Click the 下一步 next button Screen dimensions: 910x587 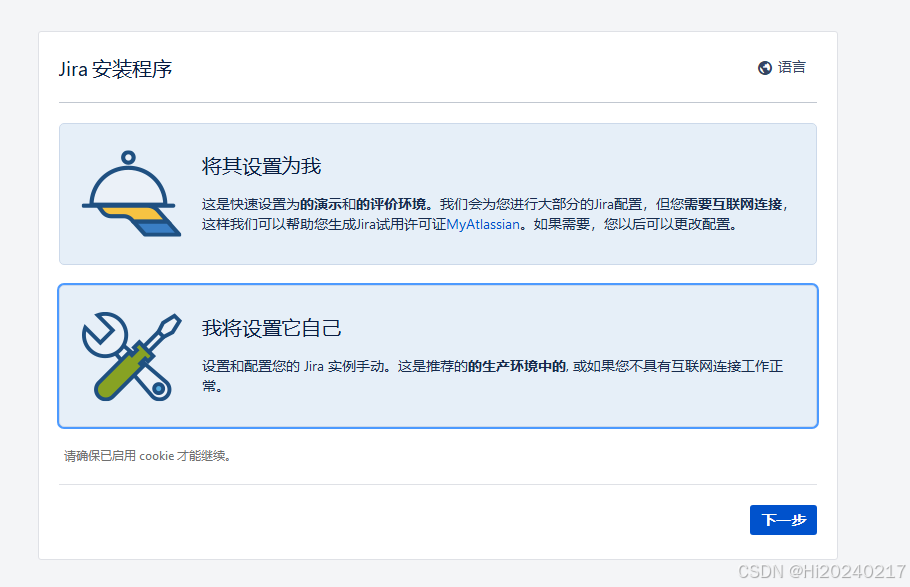(783, 520)
